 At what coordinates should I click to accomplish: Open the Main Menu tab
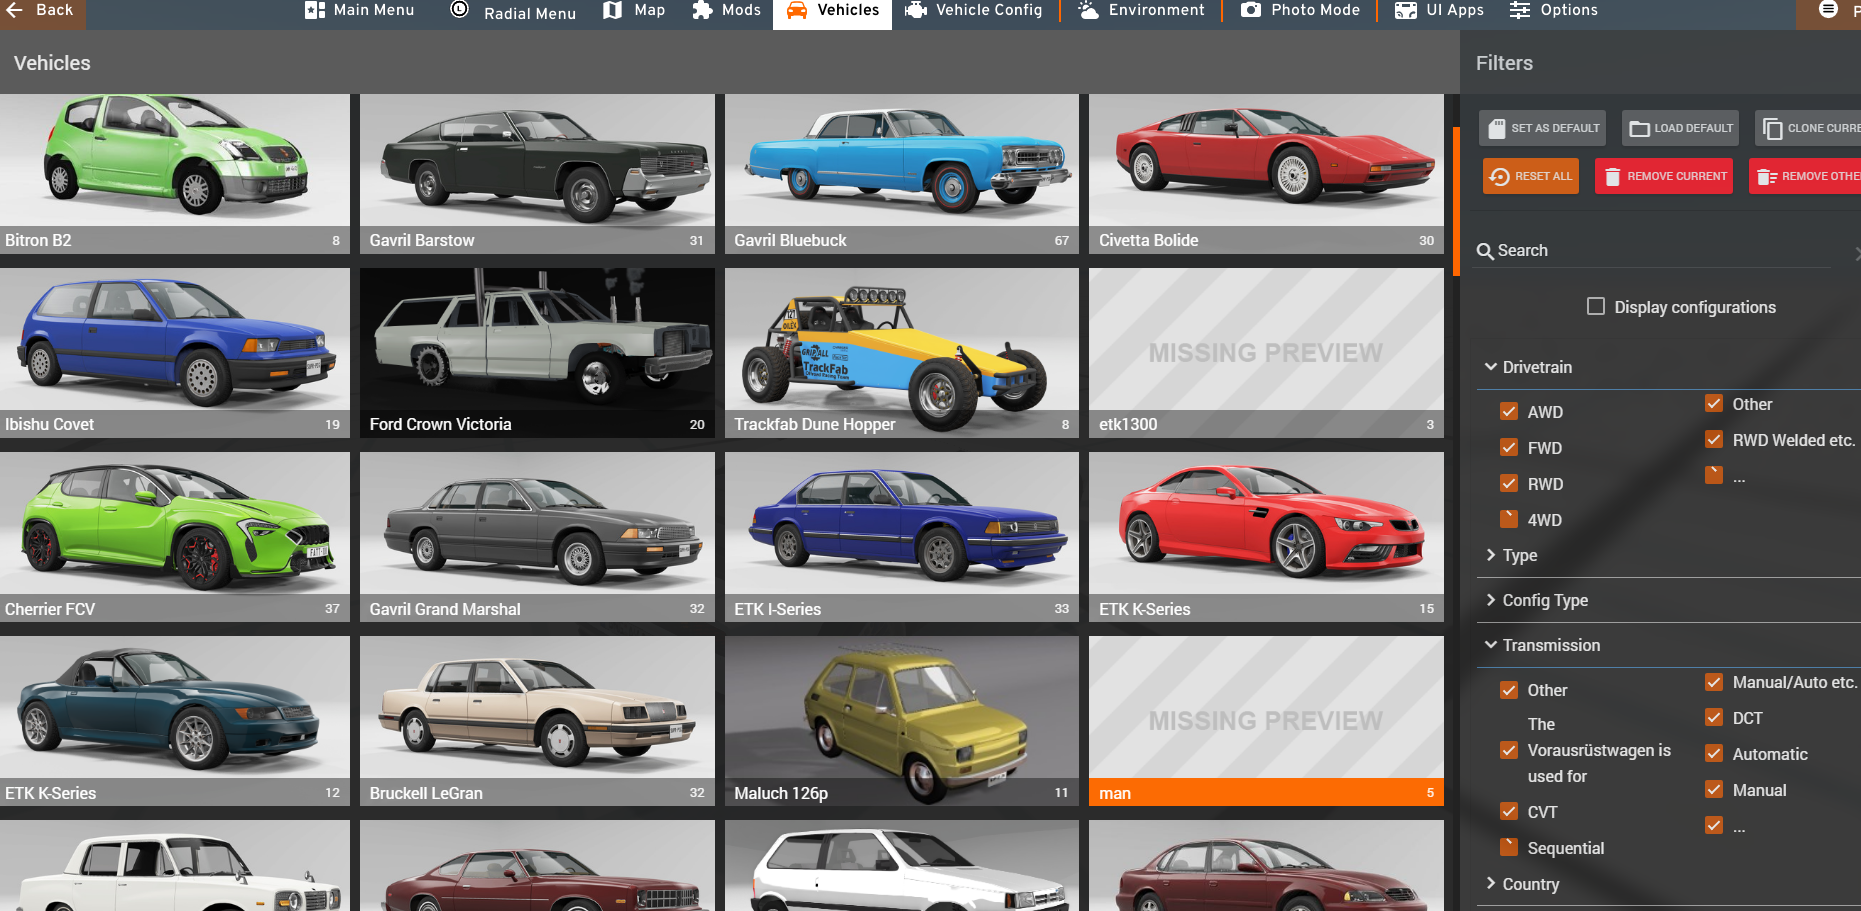tap(359, 10)
